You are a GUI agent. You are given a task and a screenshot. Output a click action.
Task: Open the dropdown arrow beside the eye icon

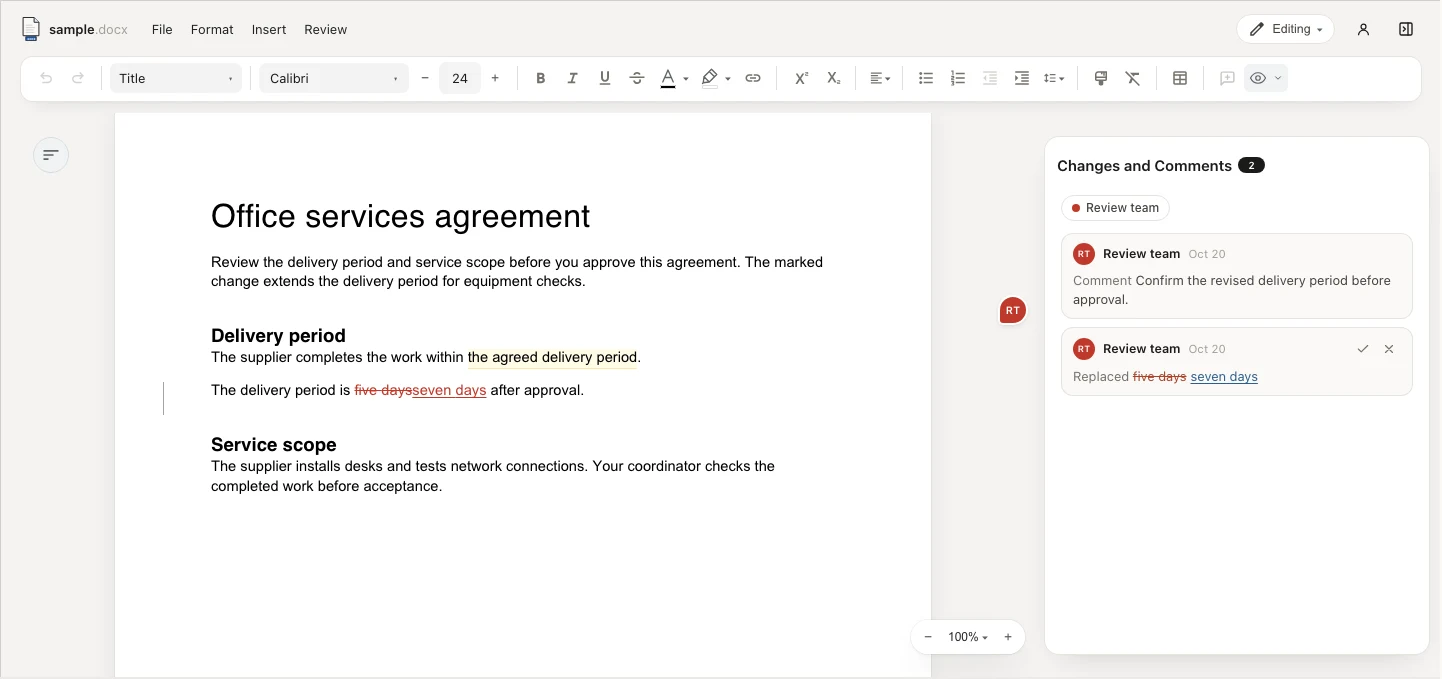tap(1278, 78)
